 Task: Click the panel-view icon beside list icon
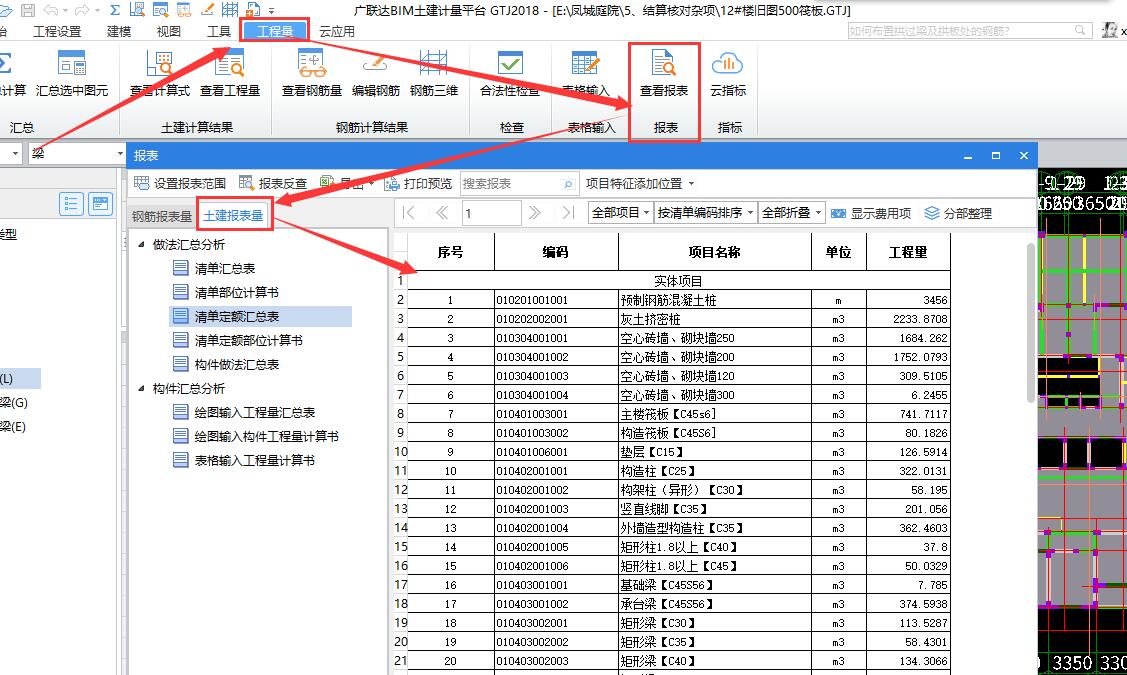(101, 203)
